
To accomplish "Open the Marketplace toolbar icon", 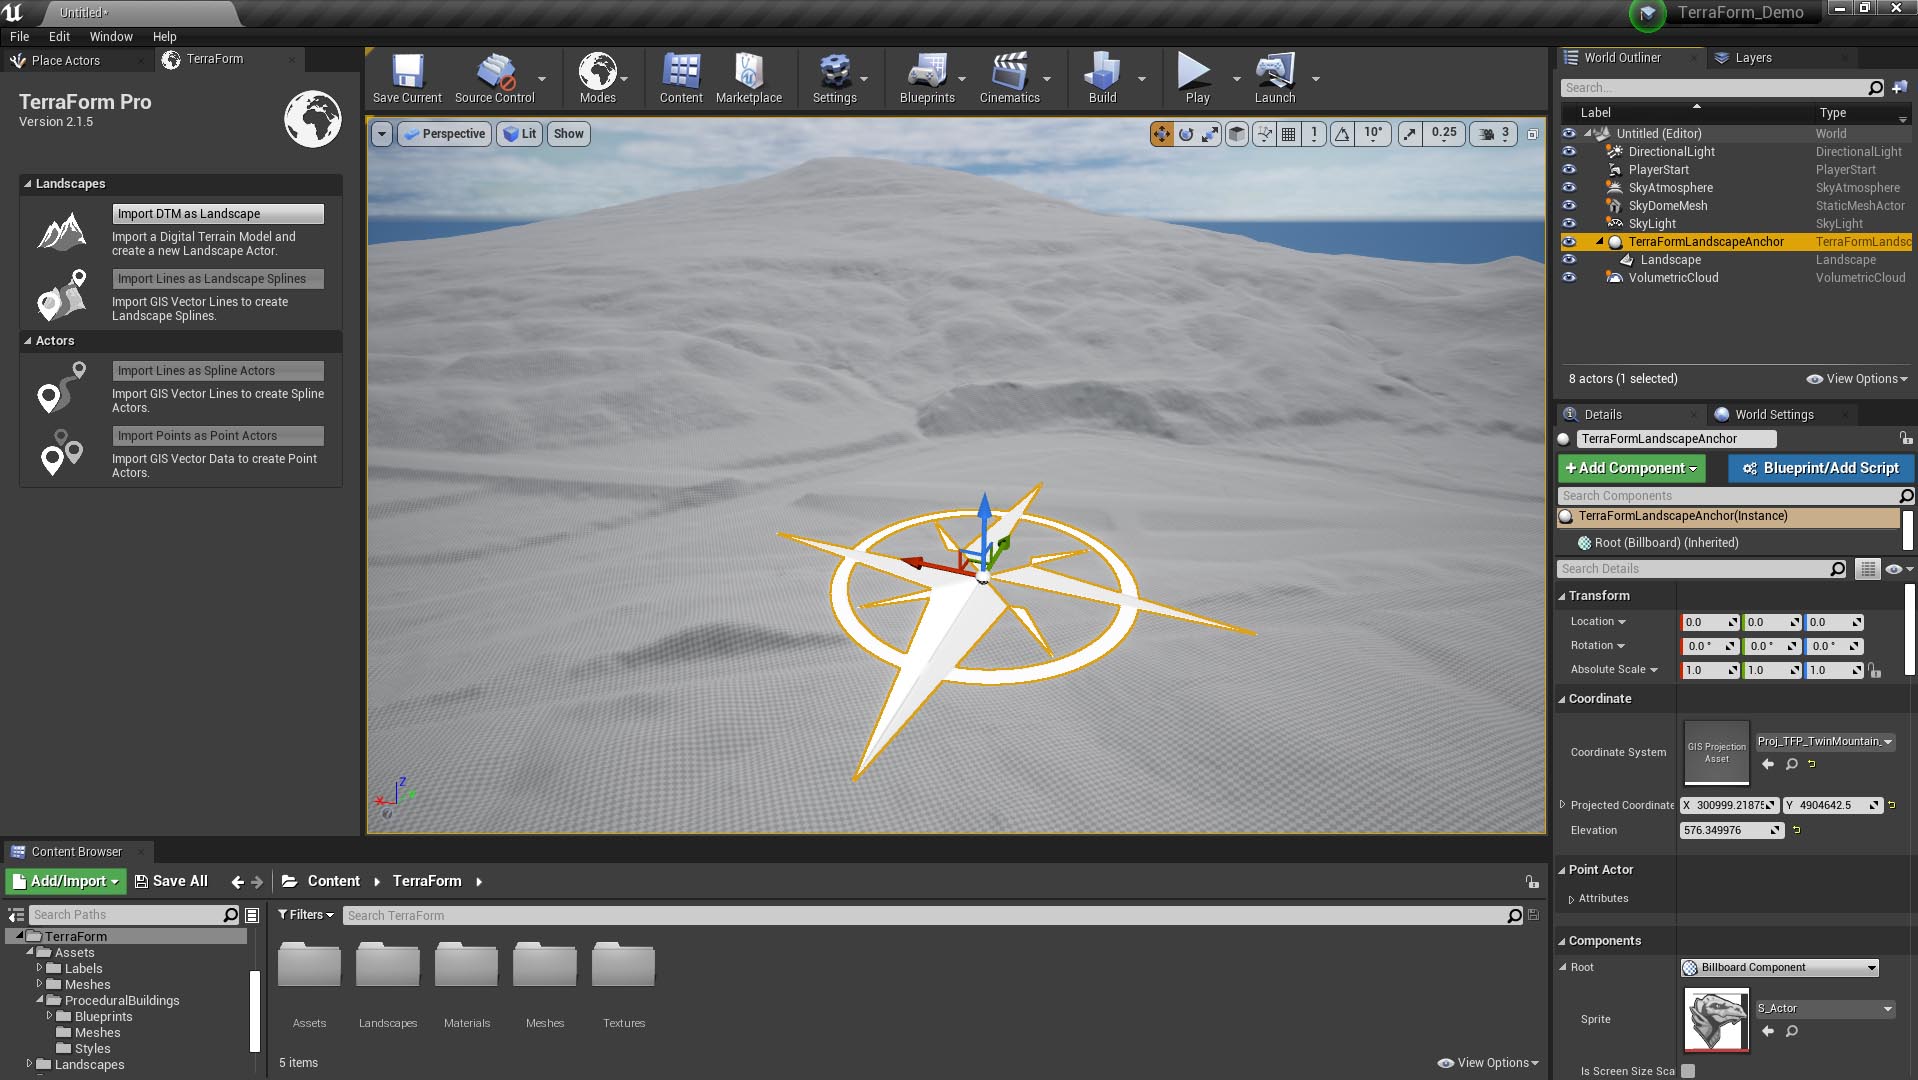I will click(749, 78).
